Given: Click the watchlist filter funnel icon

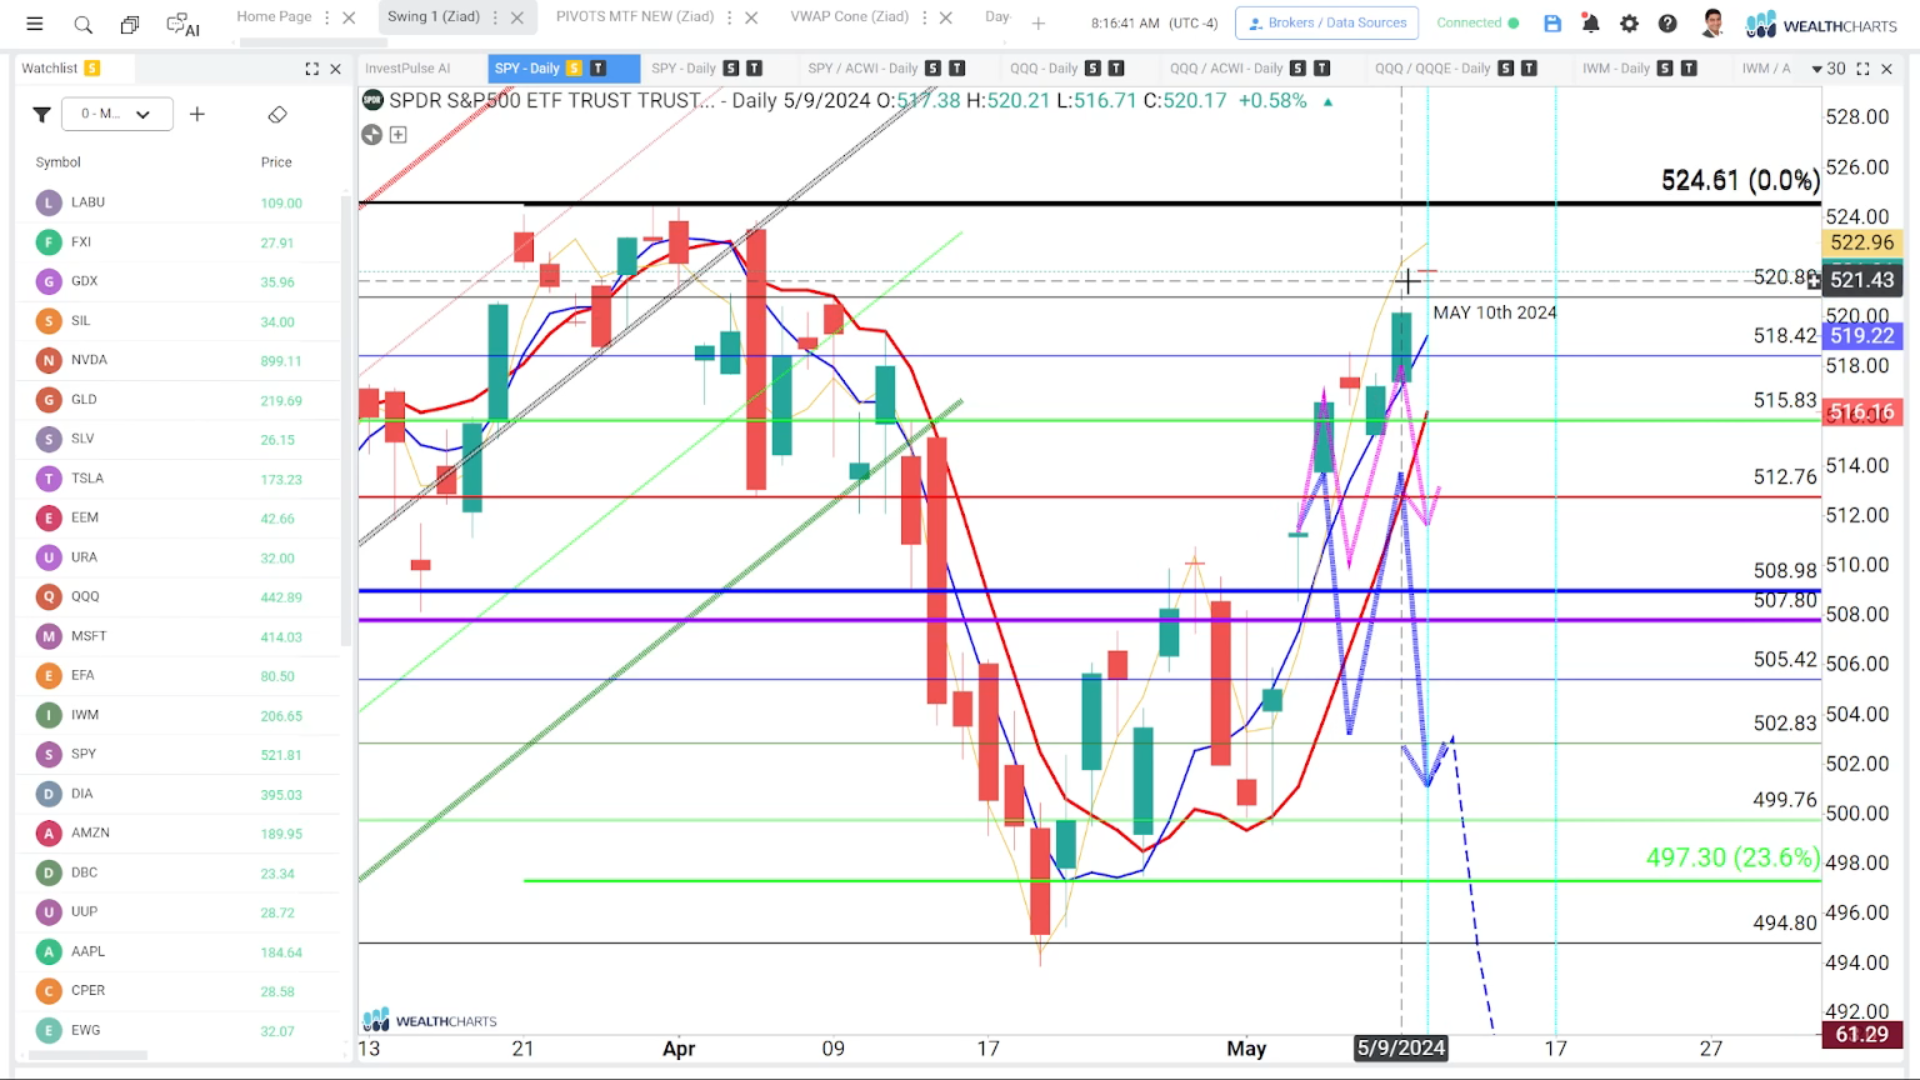Looking at the screenshot, I should click(41, 114).
